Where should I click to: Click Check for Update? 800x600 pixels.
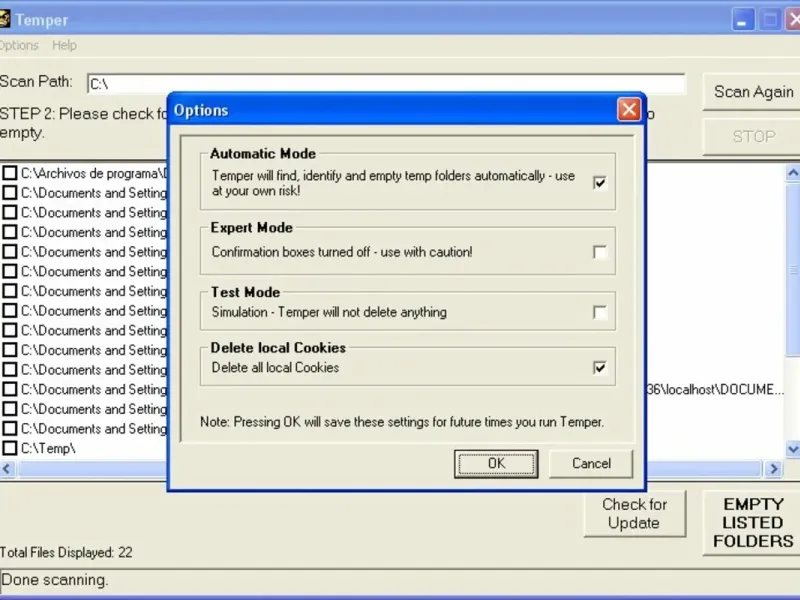[634, 513]
